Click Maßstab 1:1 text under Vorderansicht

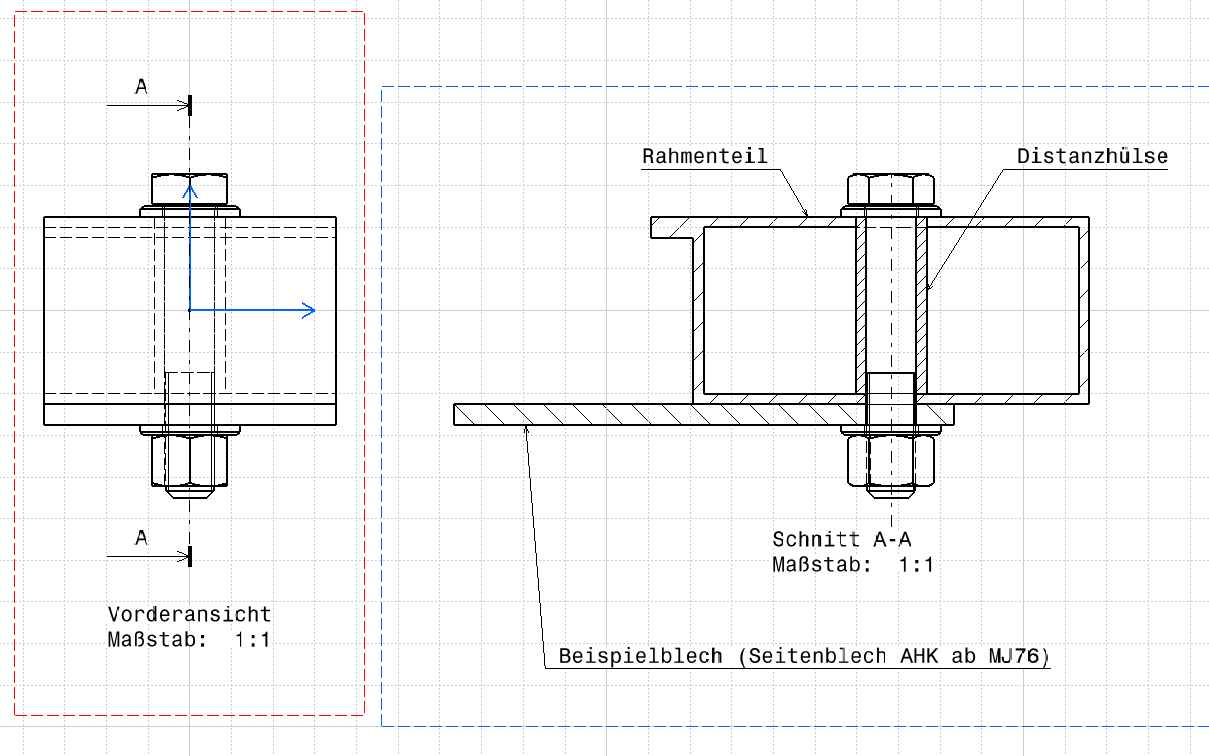tap(189, 639)
